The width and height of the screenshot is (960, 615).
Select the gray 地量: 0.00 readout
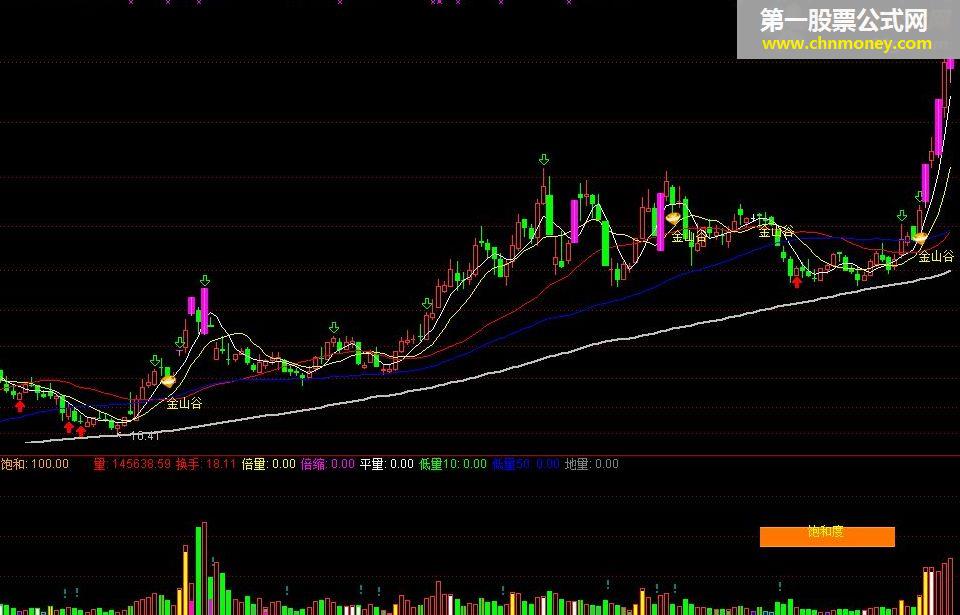pyautogui.click(x=591, y=464)
